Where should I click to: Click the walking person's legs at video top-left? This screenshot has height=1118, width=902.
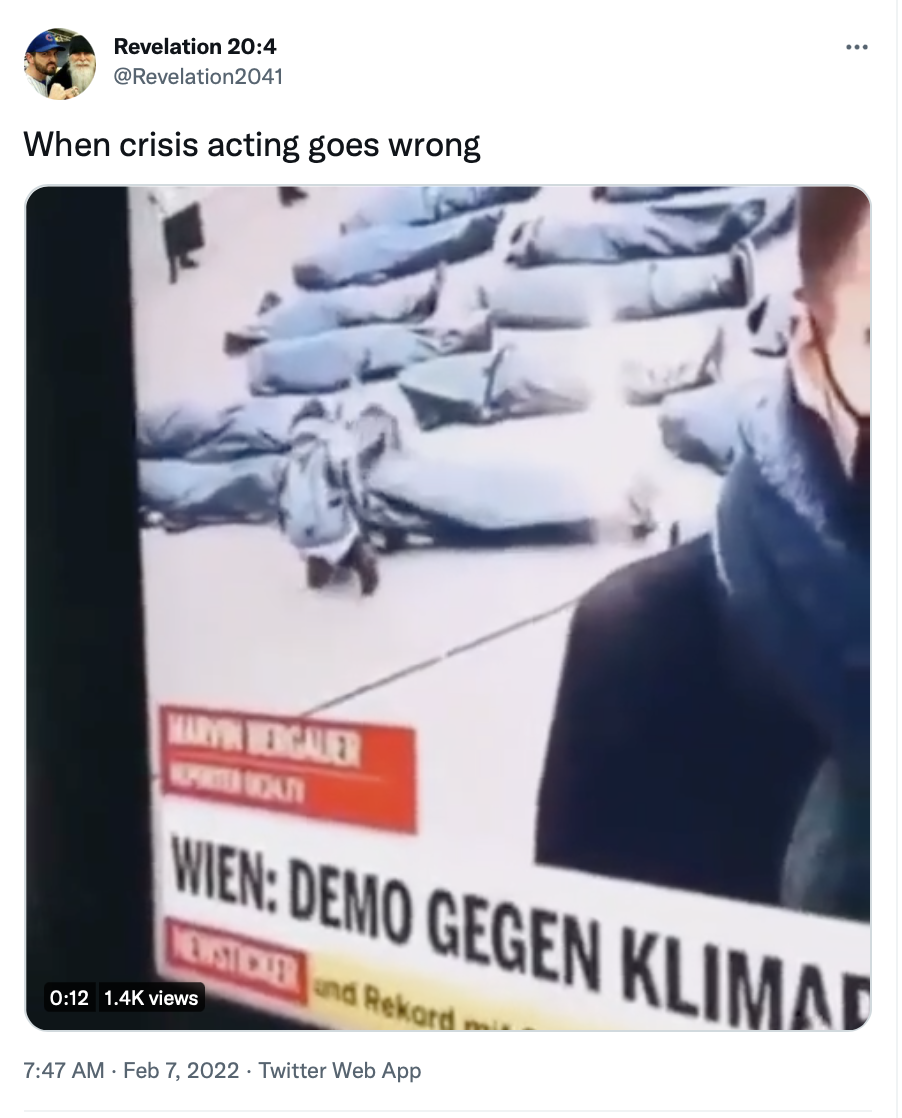(x=180, y=239)
